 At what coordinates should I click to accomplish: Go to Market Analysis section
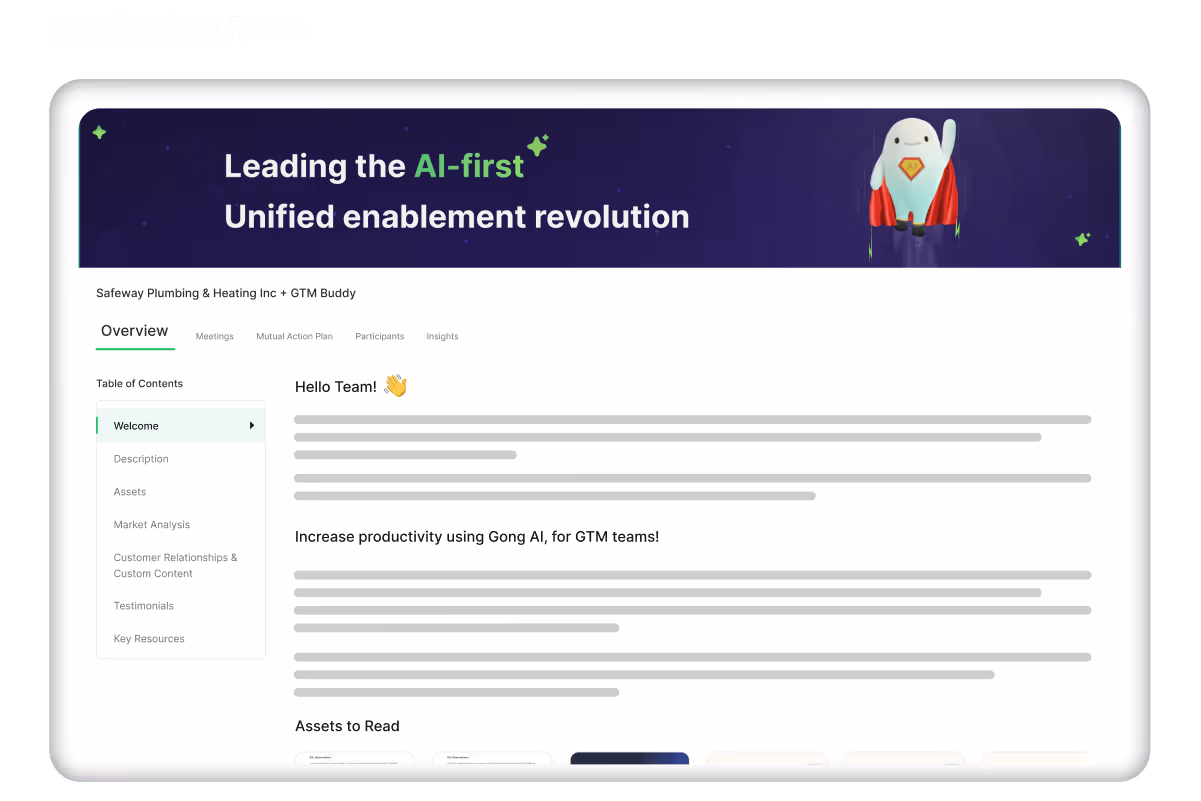pyautogui.click(x=152, y=525)
